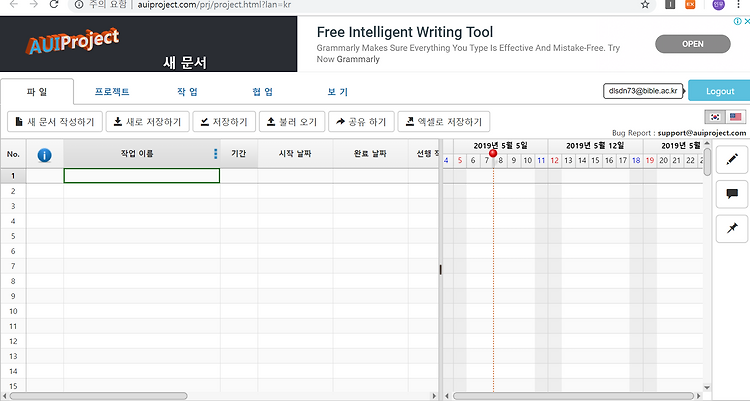Image resolution: width=750 pixels, height=401 pixels.
Task: Open the 보 기 tab
Action: (x=337, y=91)
